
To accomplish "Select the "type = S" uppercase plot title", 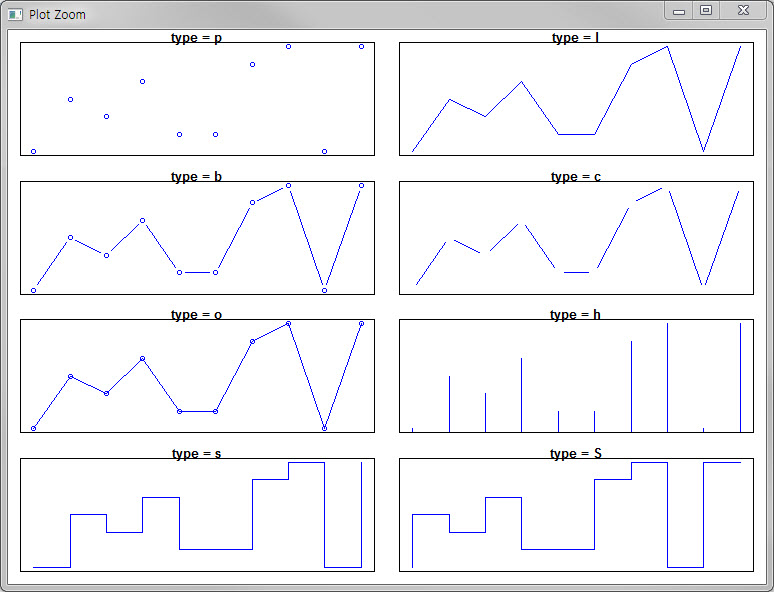I will pos(576,454).
